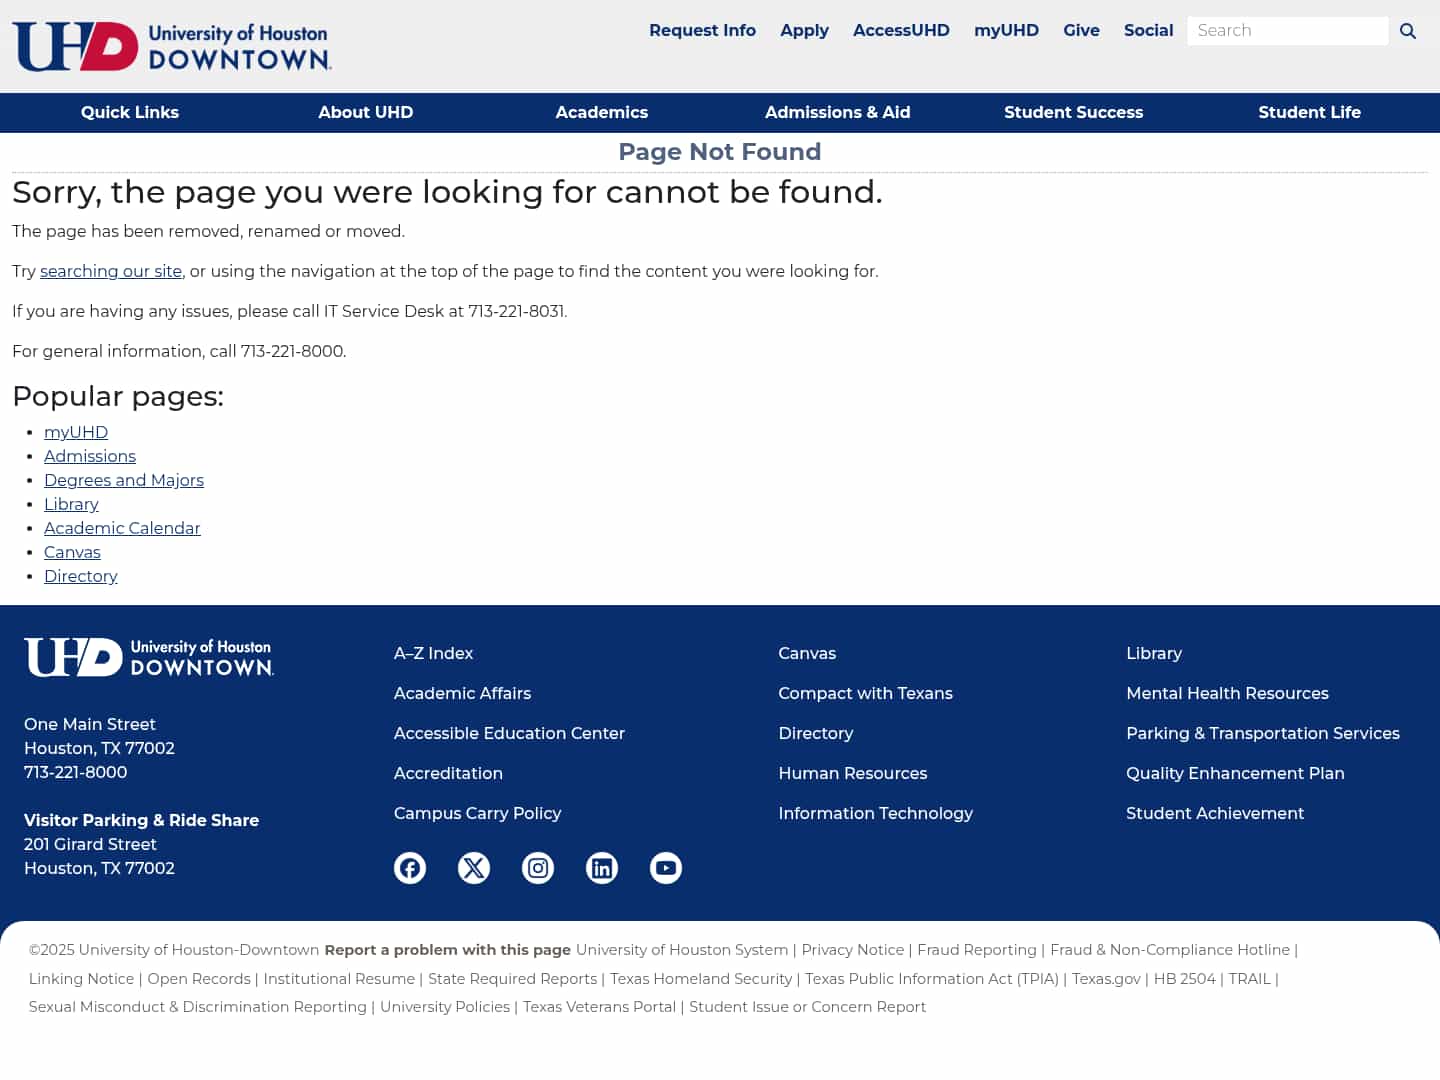The height and width of the screenshot is (1080, 1440).
Task: Open Directory in the footer links
Action: coord(816,733)
